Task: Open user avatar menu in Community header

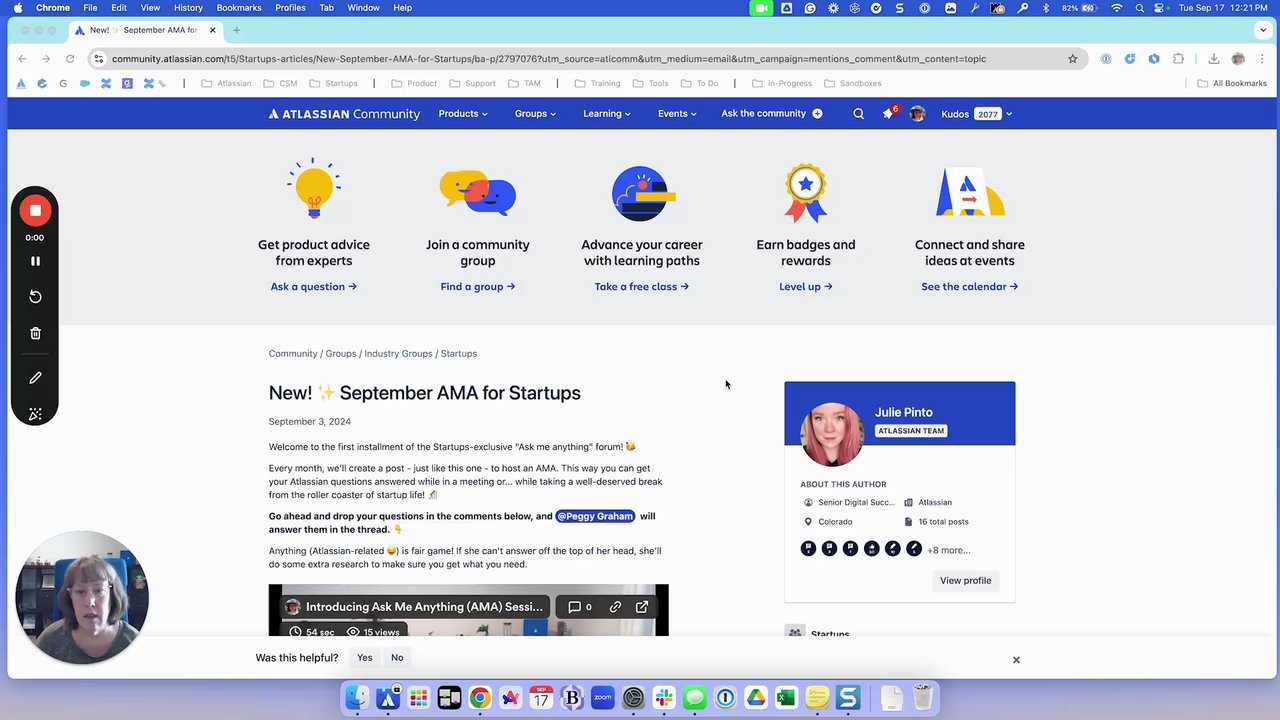Action: click(917, 114)
